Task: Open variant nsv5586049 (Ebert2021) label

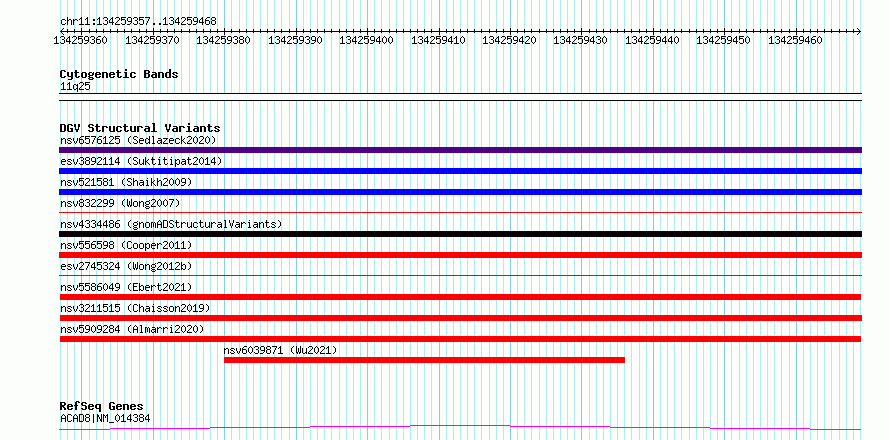Action: [x=126, y=287]
